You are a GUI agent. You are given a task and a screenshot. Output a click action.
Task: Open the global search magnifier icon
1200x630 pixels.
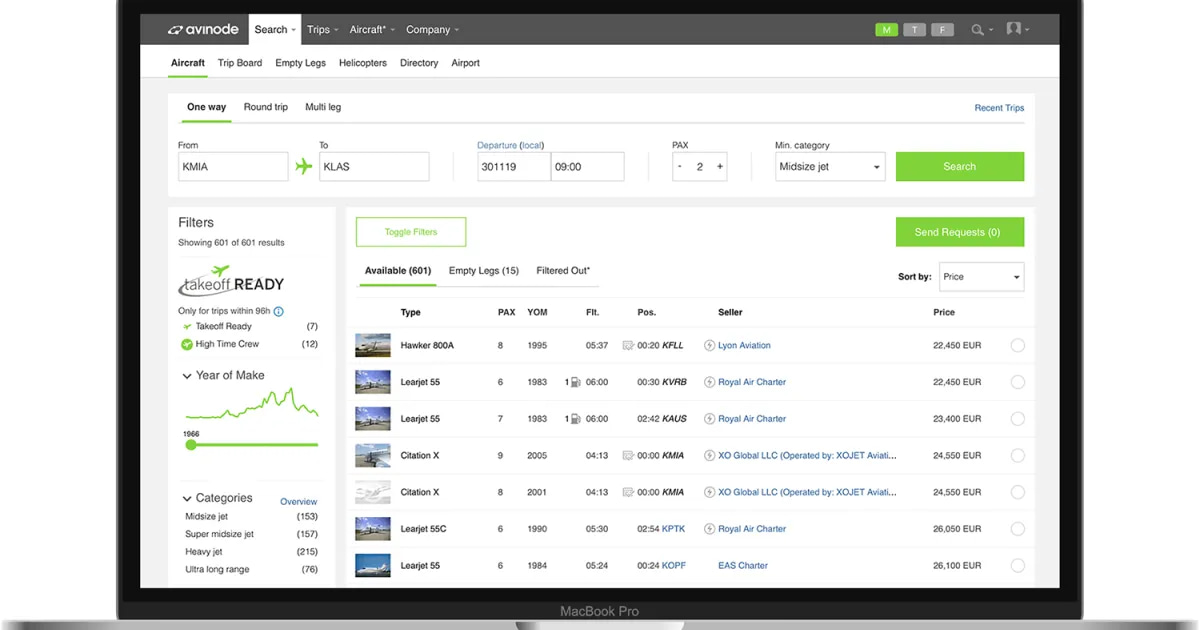tap(978, 28)
